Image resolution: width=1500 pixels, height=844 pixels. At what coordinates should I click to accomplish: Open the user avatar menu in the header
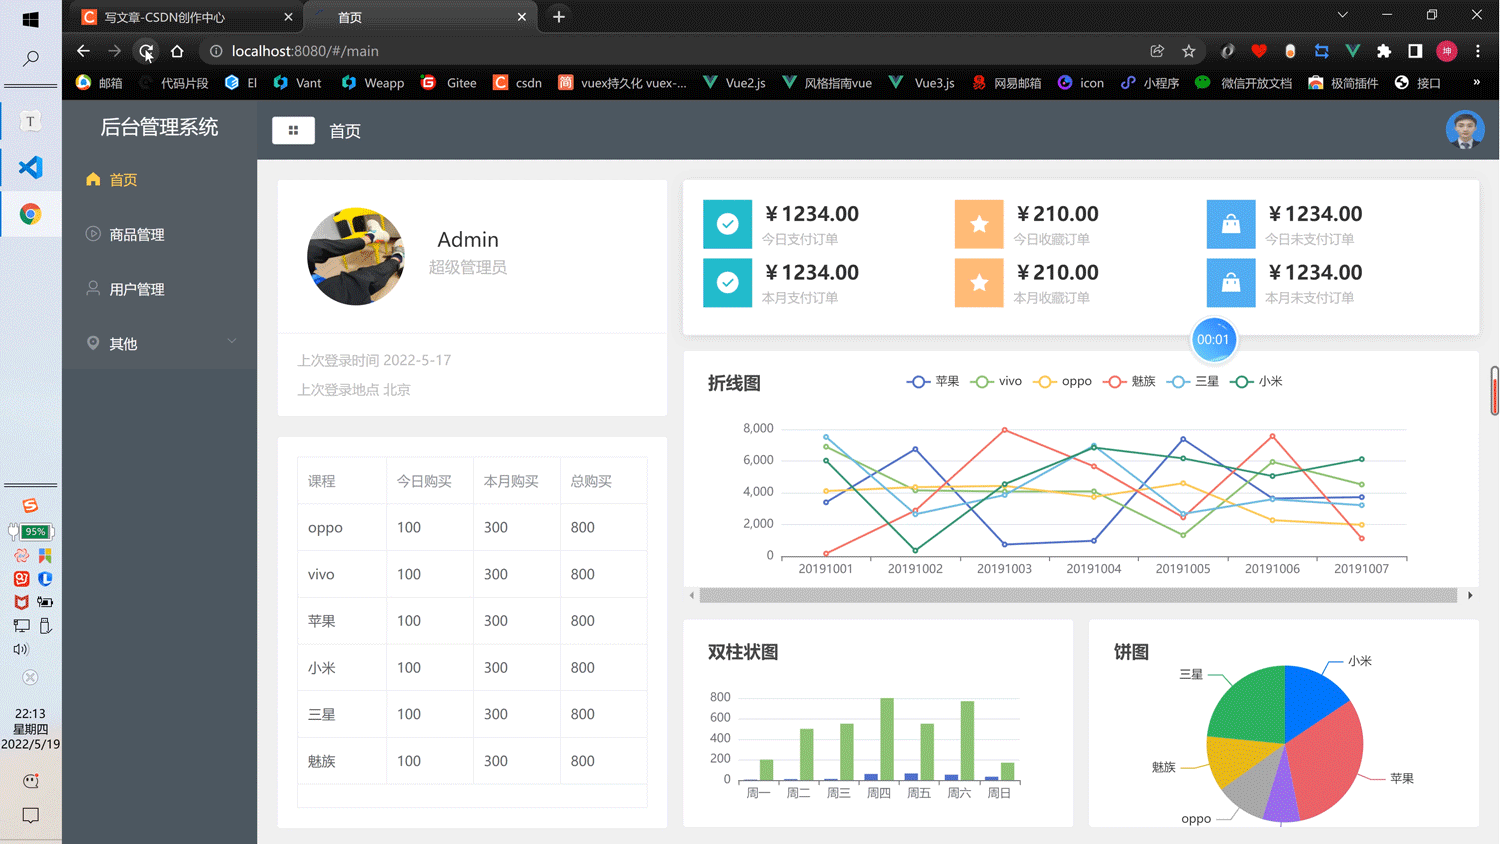pyautogui.click(x=1465, y=130)
